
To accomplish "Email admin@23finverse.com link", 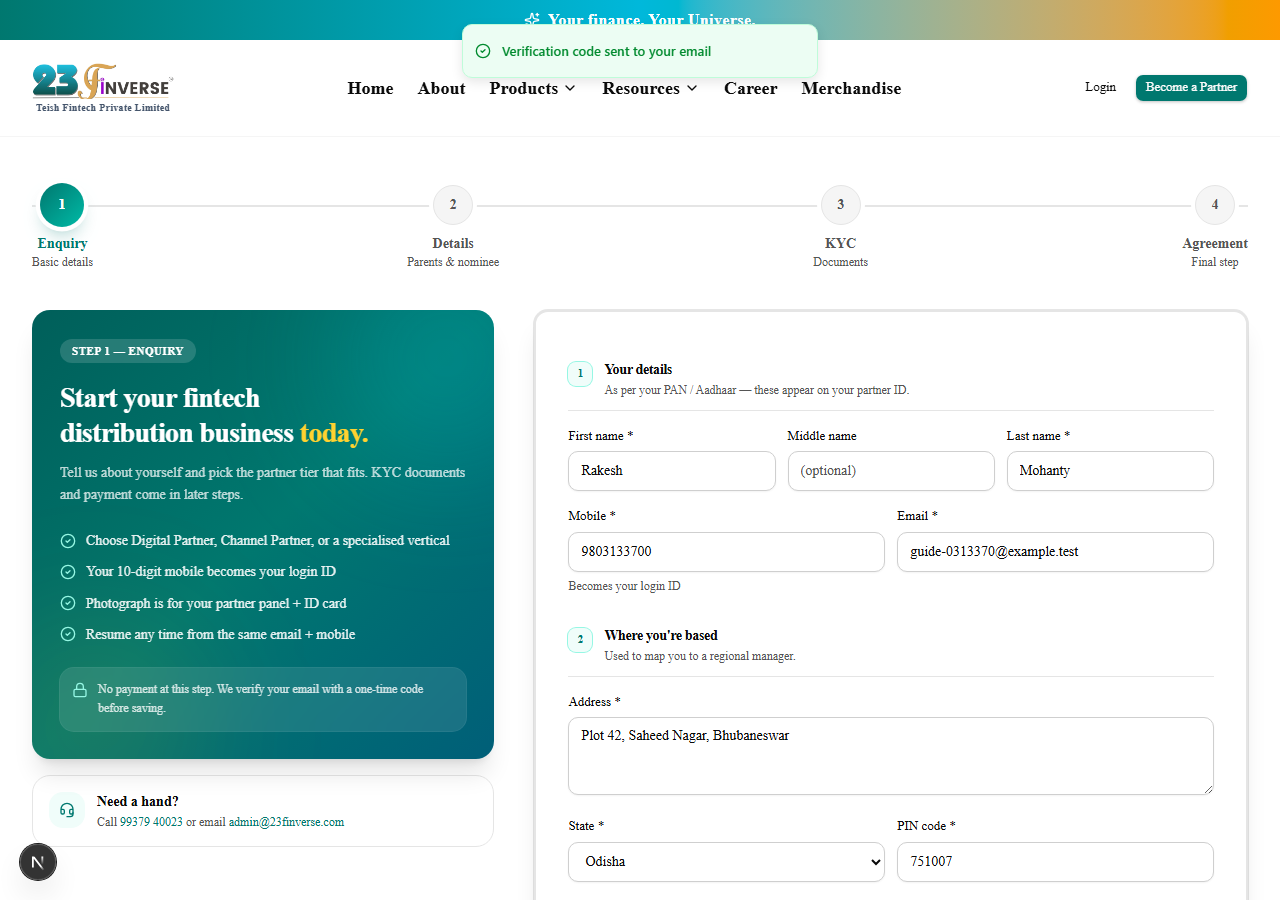I will pyautogui.click(x=286, y=822).
